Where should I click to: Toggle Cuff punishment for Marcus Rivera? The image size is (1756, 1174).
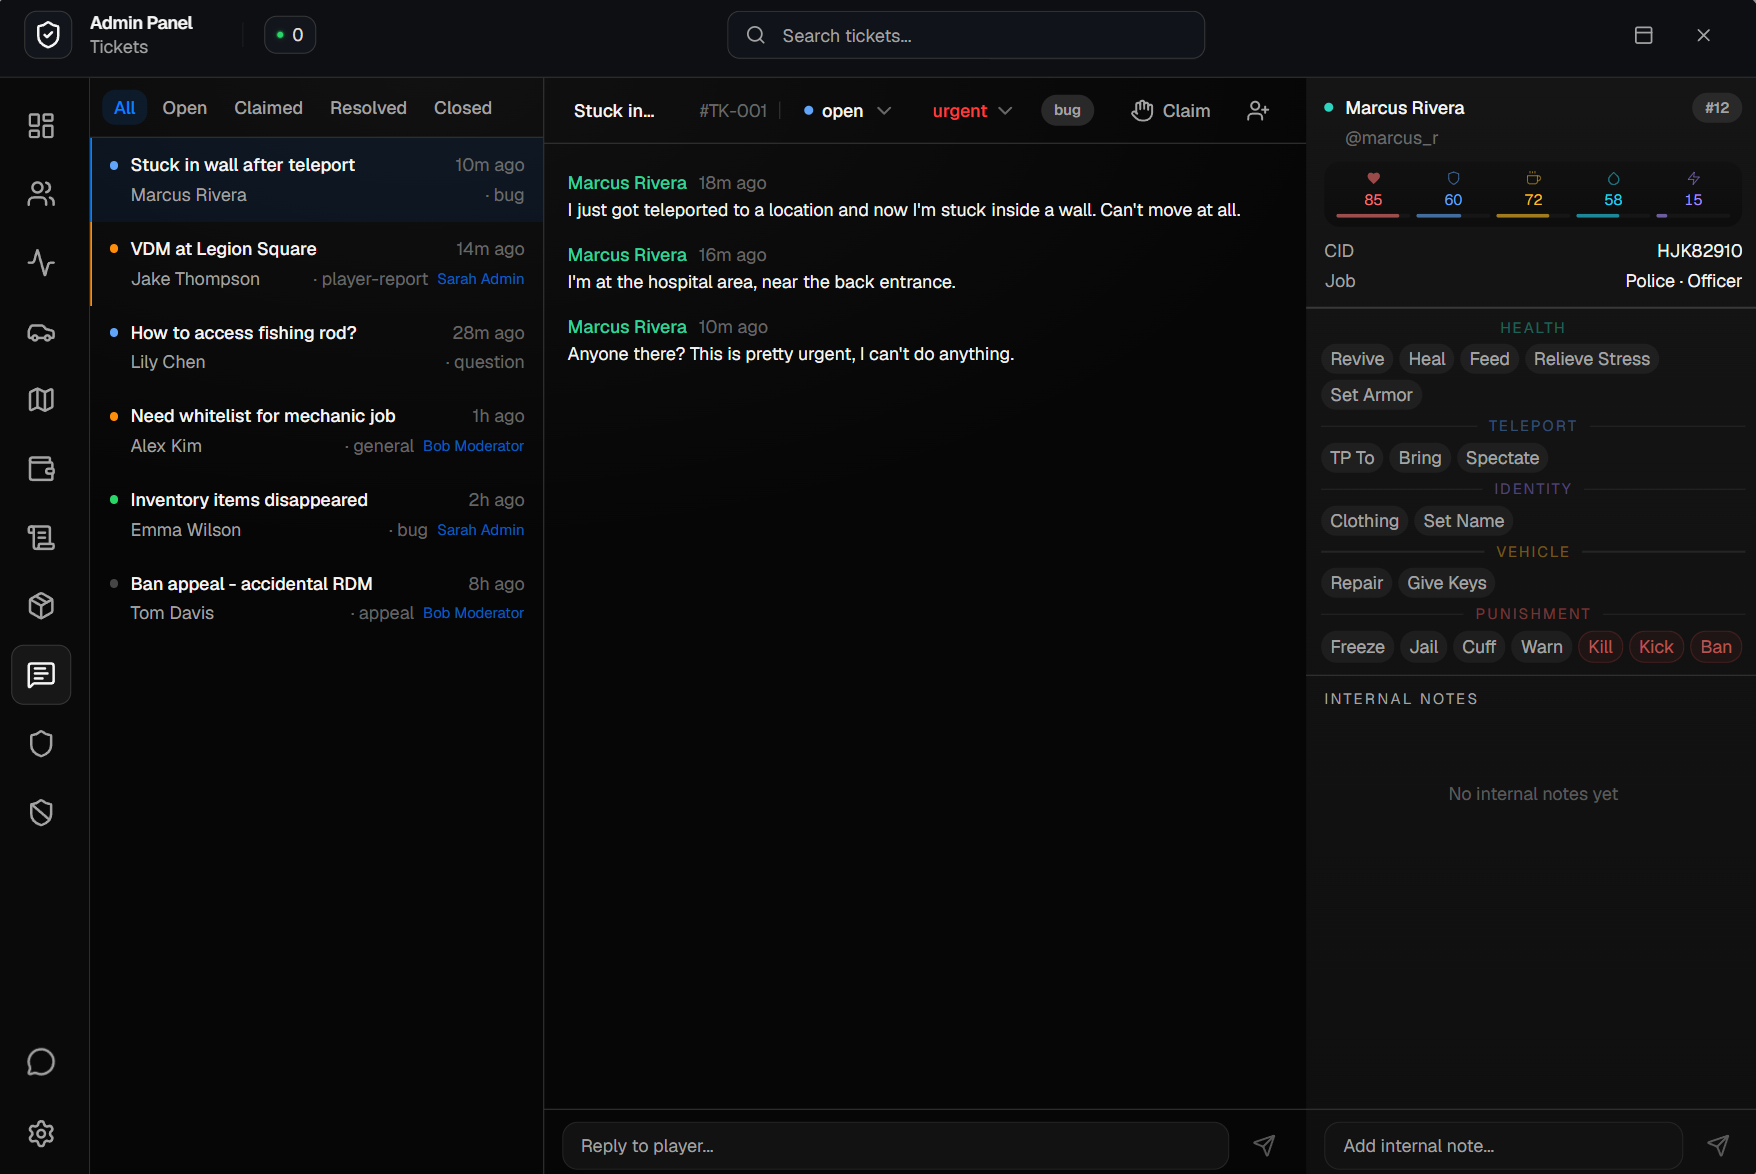[x=1478, y=647]
